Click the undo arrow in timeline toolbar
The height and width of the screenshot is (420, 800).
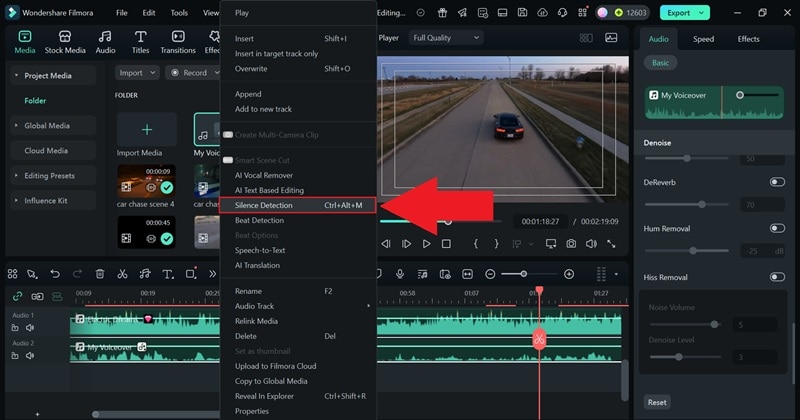(55, 274)
